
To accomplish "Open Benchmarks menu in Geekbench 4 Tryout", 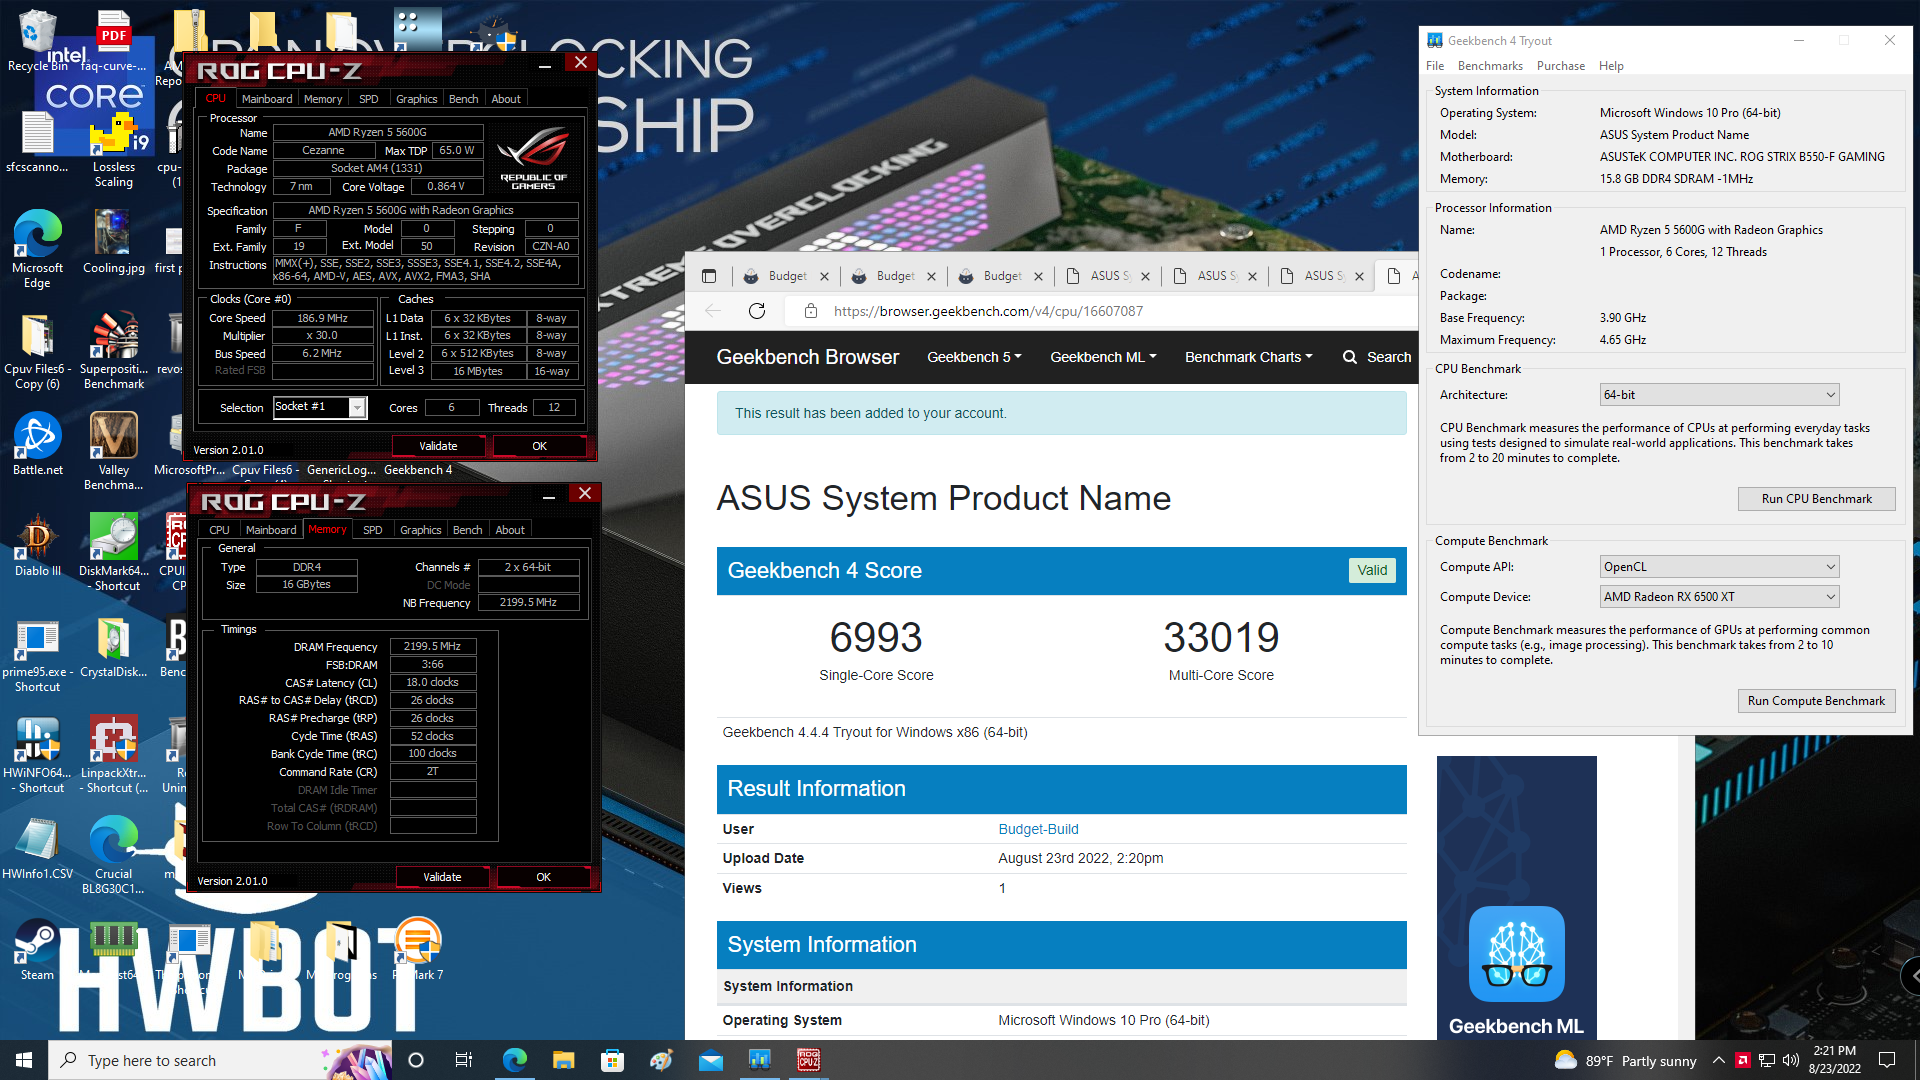I will (x=1490, y=66).
